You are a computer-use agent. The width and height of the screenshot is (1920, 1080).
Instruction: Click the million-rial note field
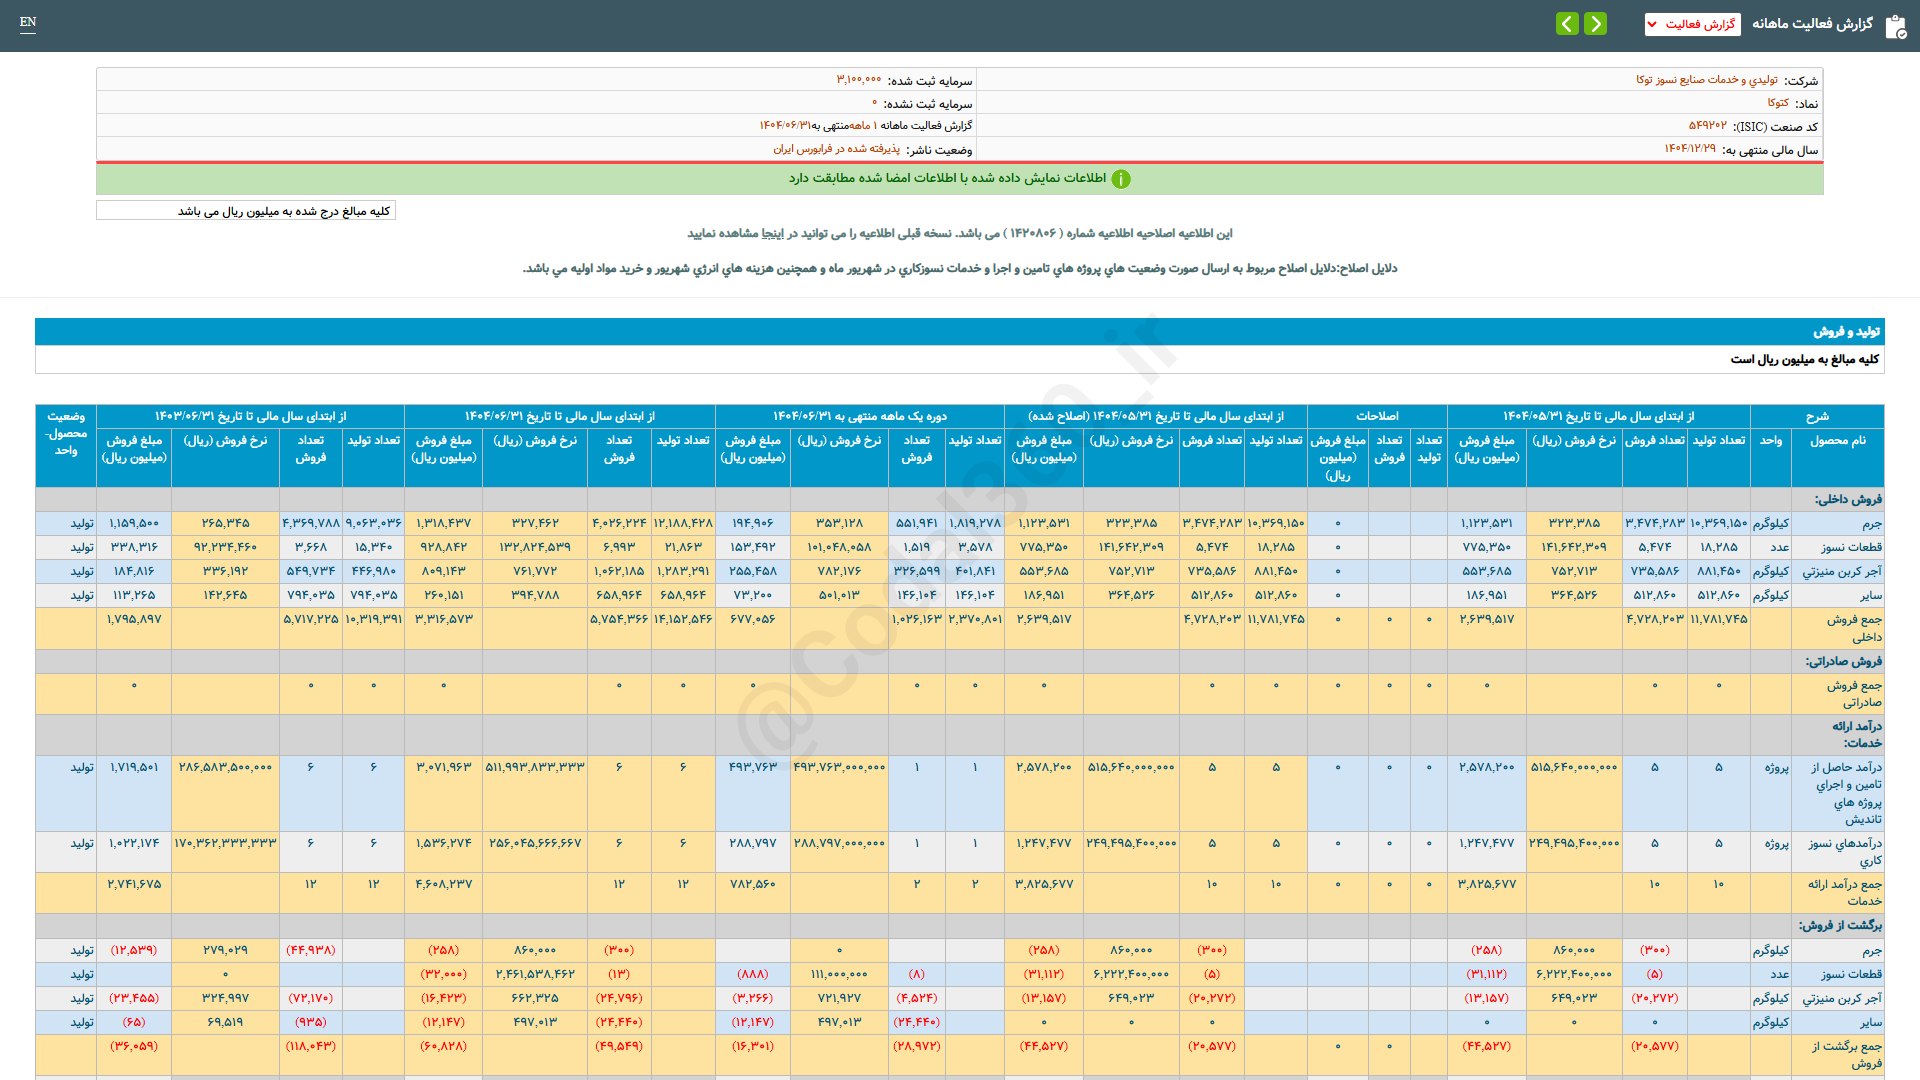click(246, 211)
